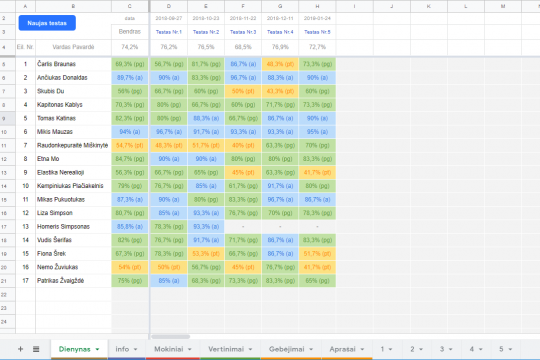Open sheet tab 3
This screenshot has width=540, height=360.
point(442,349)
